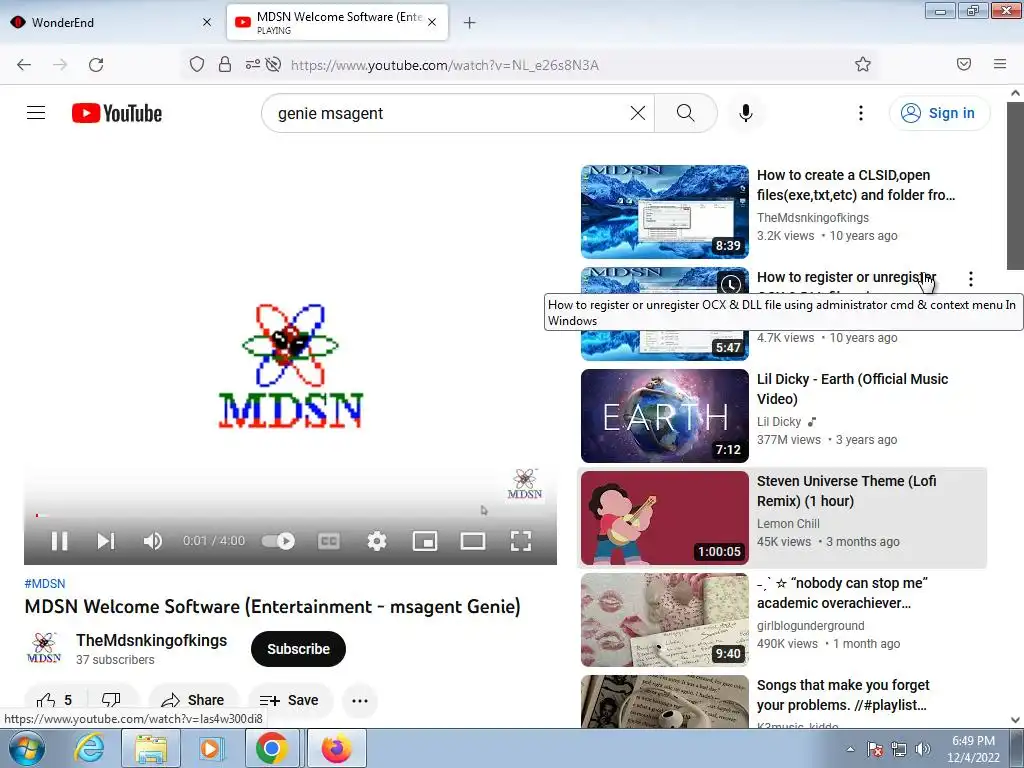Open the girlblogunderground channel name
1024x768 pixels.
(810, 626)
